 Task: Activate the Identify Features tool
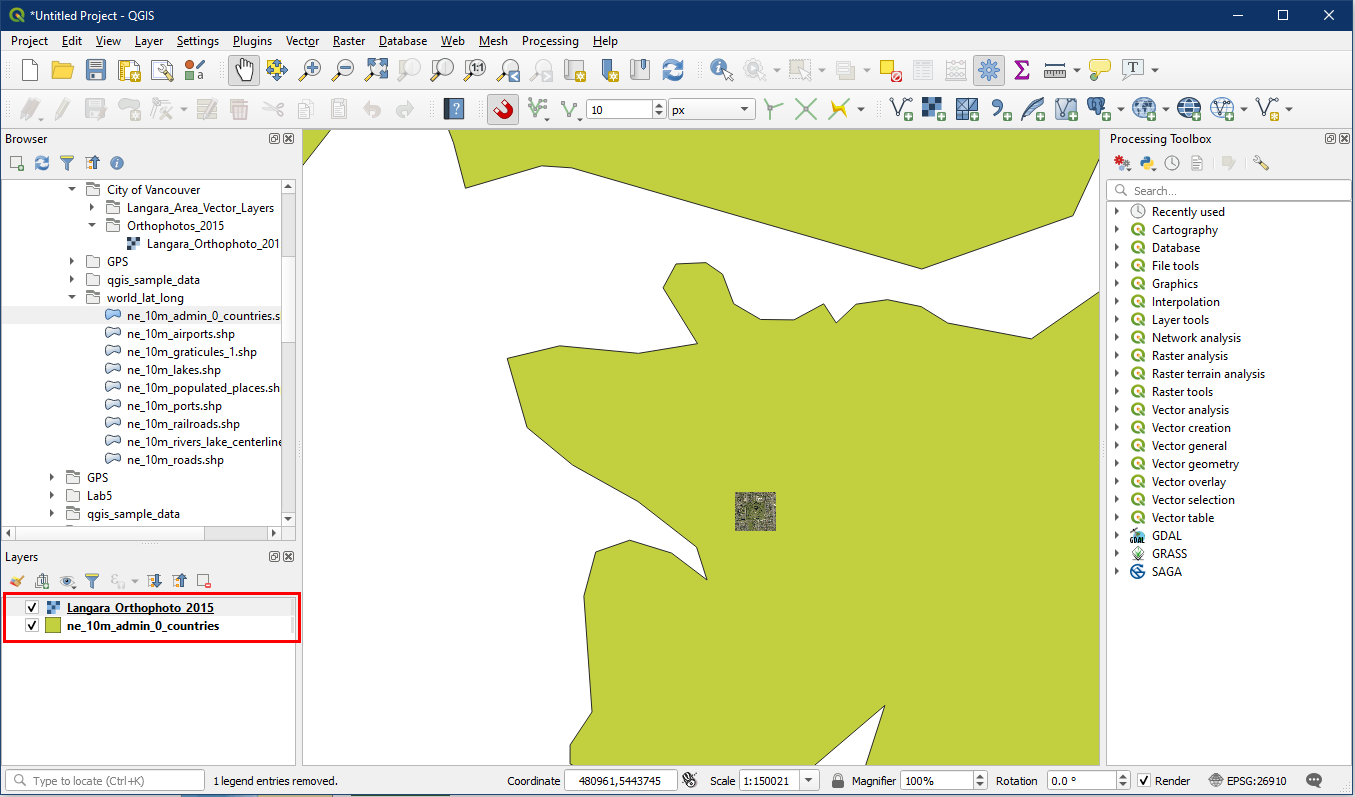coord(720,70)
